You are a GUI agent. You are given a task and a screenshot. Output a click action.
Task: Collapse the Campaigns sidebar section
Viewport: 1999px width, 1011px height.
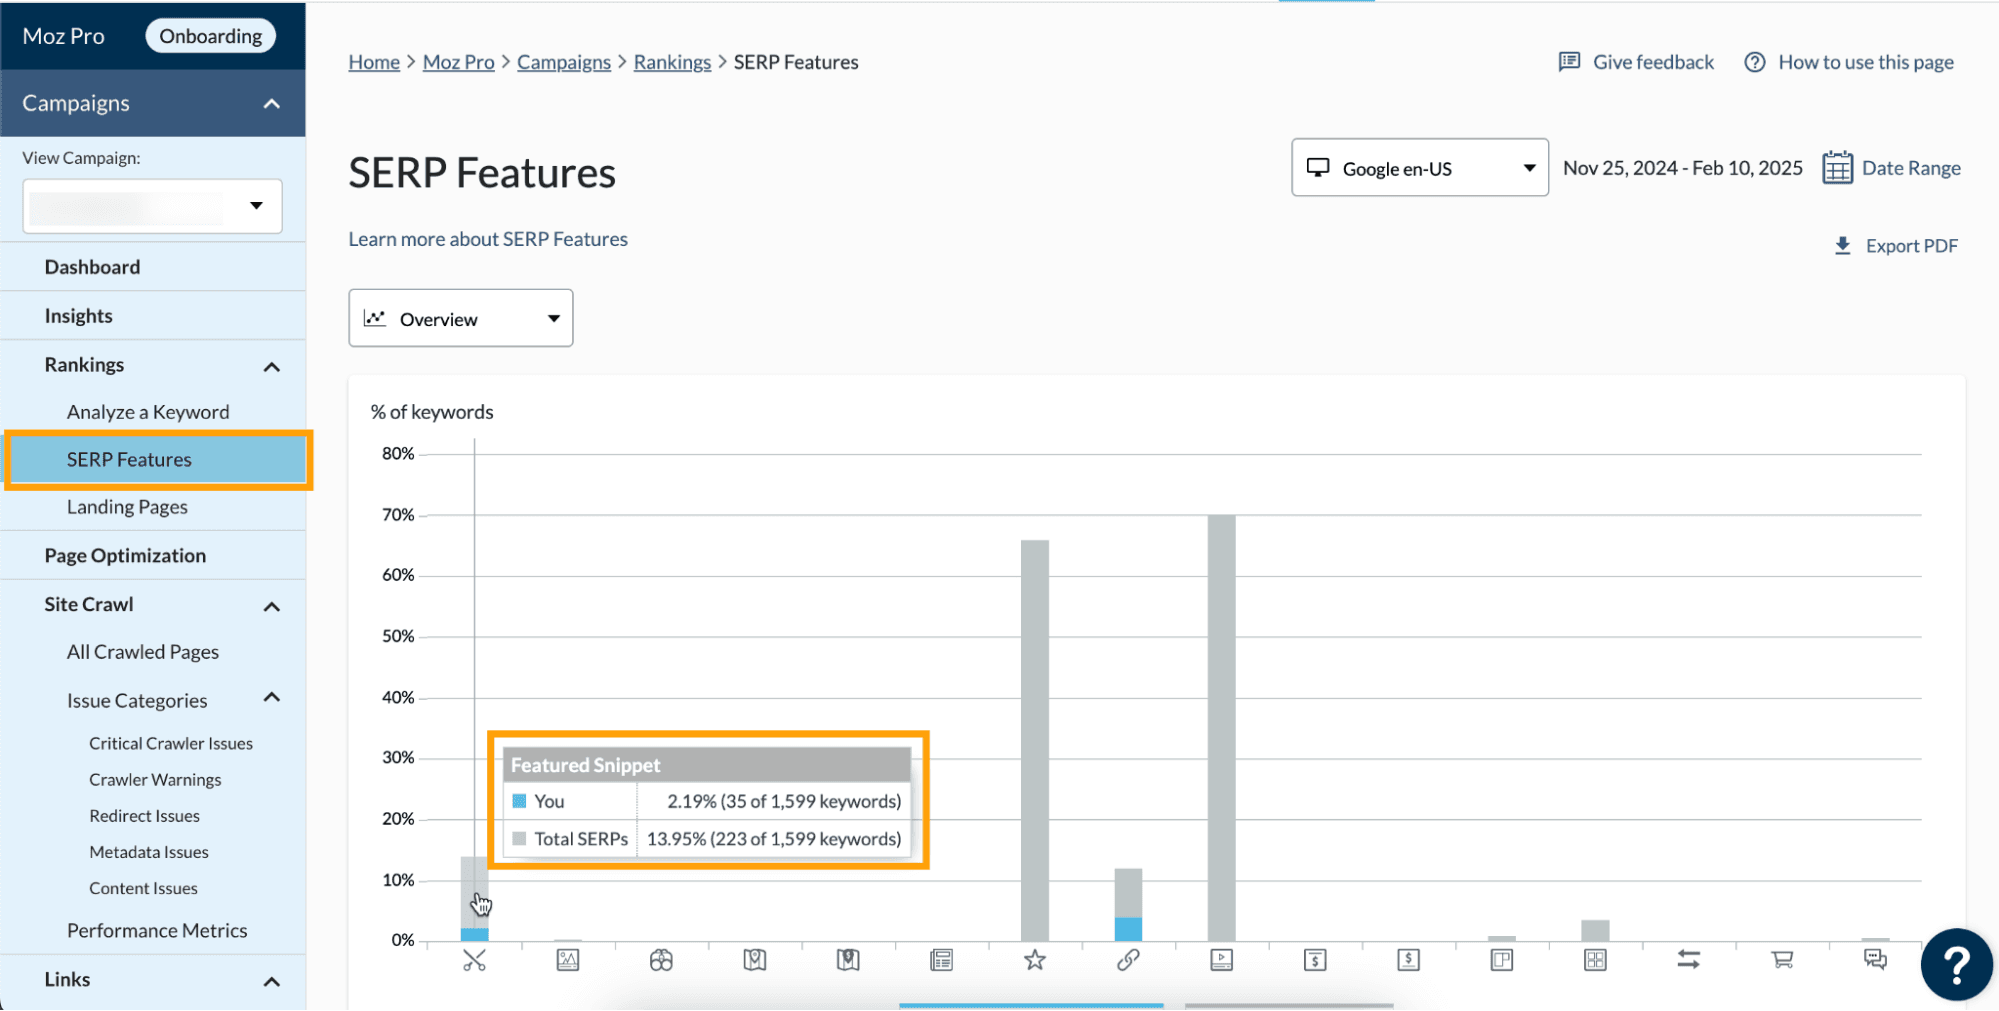click(x=271, y=104)
